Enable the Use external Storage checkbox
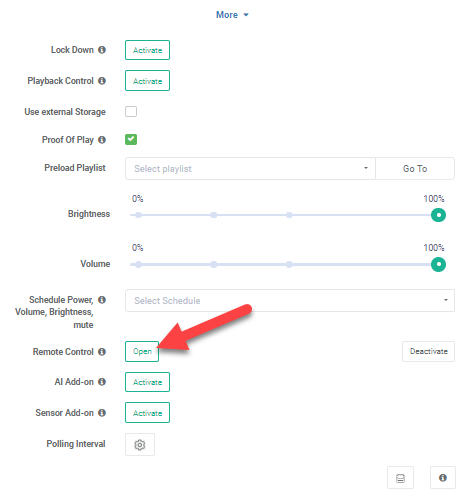This screenshot has height=501, width=467. coord(131,111)
